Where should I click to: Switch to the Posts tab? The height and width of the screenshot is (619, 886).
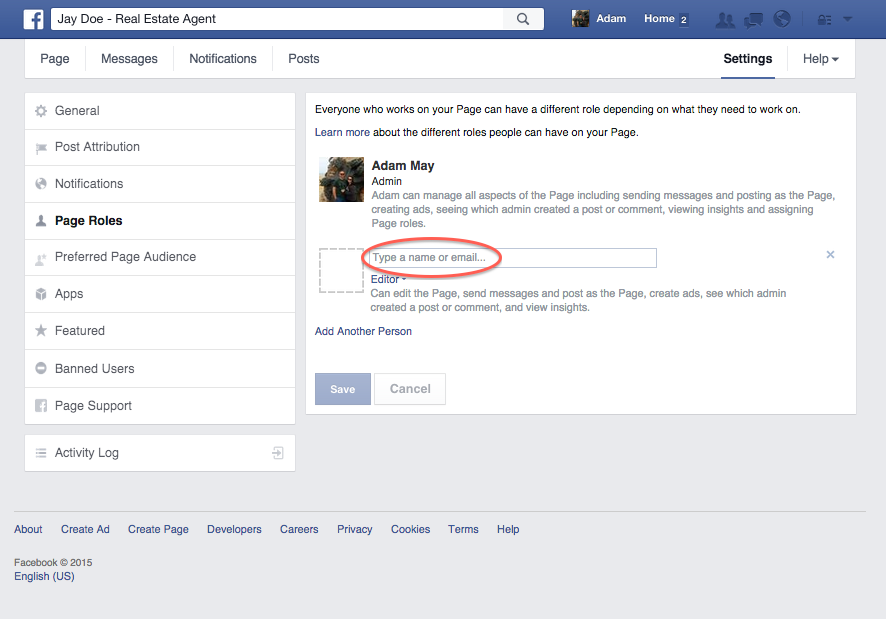pyautogui.click(x=303, y=59)
